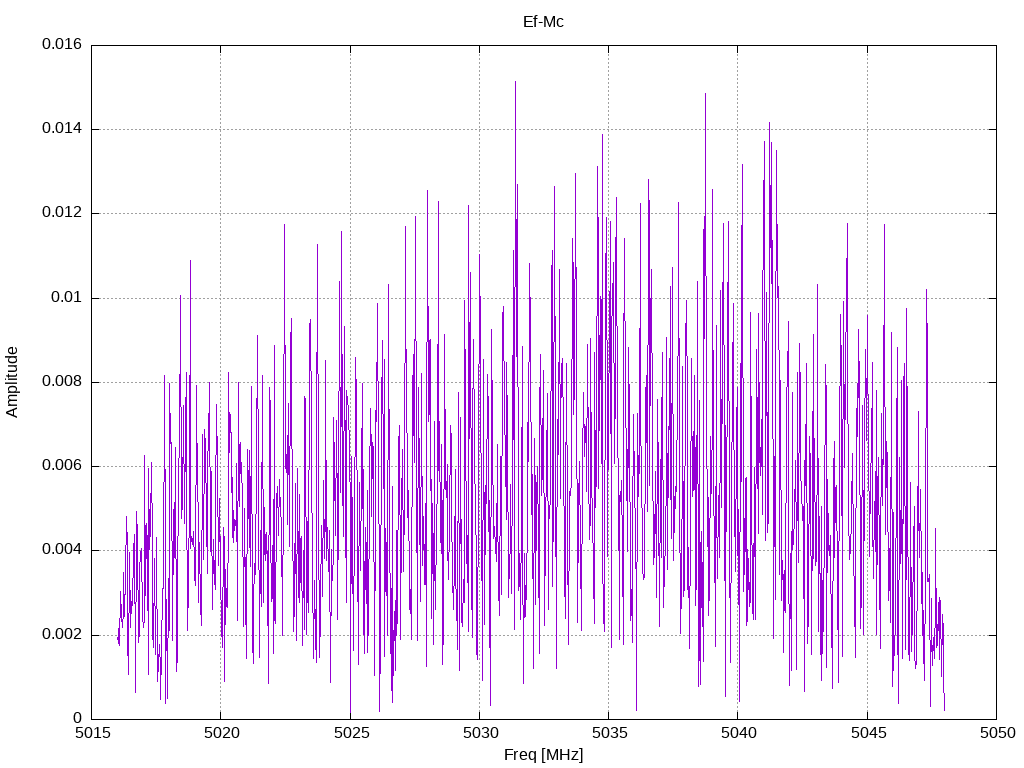Click the 0.004 y-axis tick label
The width and height of the screenshot is (1024, 768).
tap(62, 550)
